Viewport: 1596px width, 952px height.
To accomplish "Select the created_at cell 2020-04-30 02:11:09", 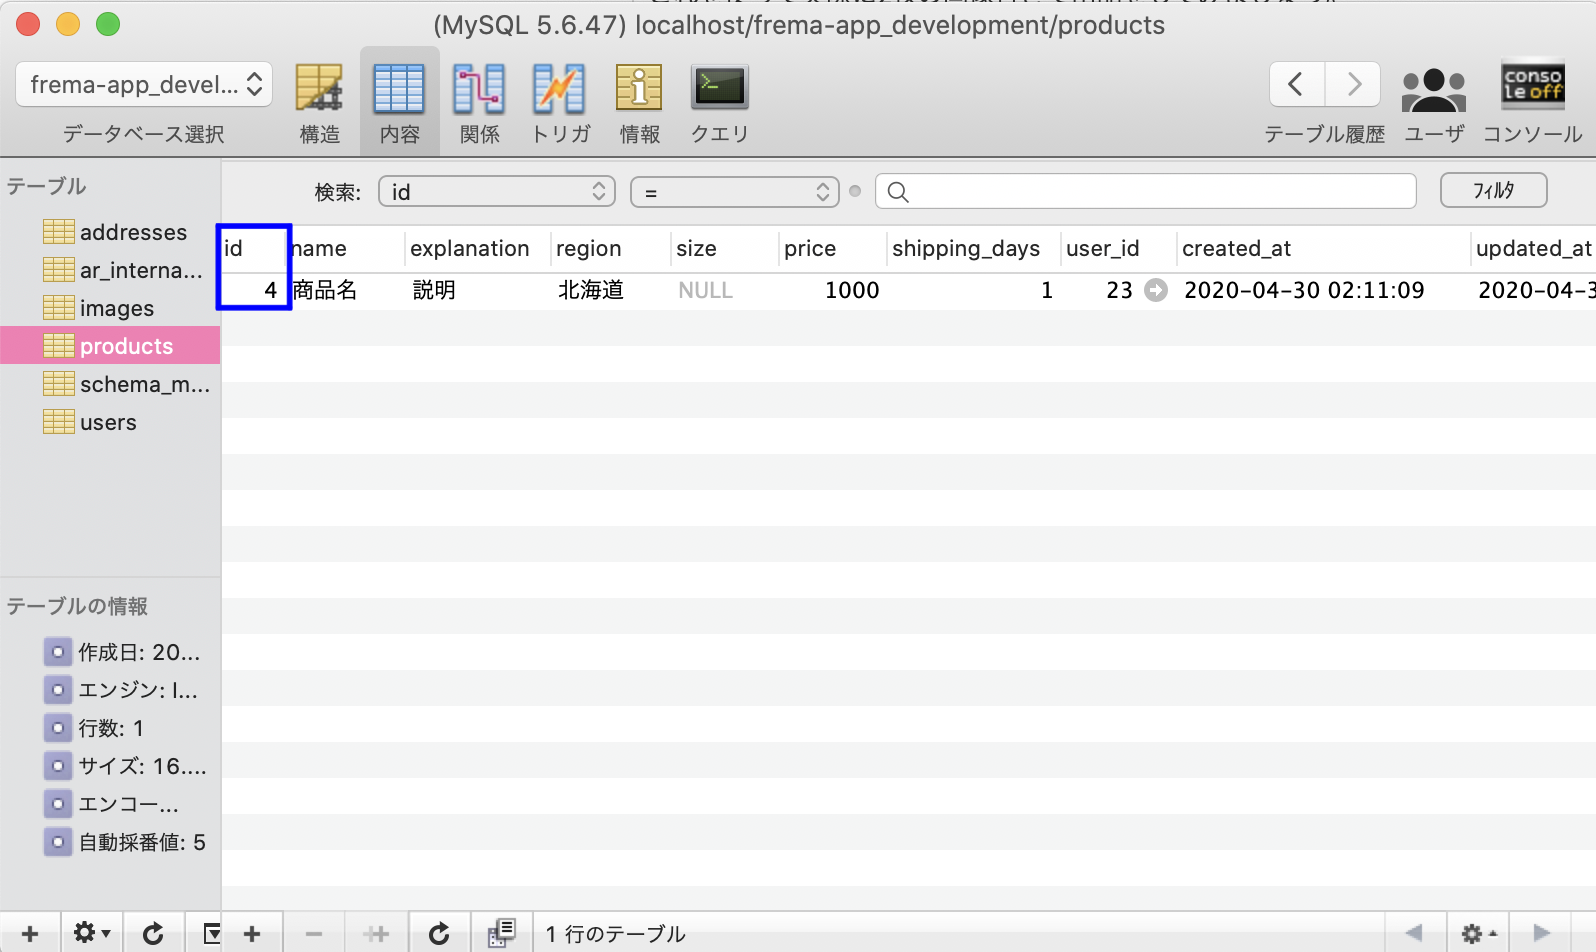I will pyautogui.click(x=1323, y=290).
